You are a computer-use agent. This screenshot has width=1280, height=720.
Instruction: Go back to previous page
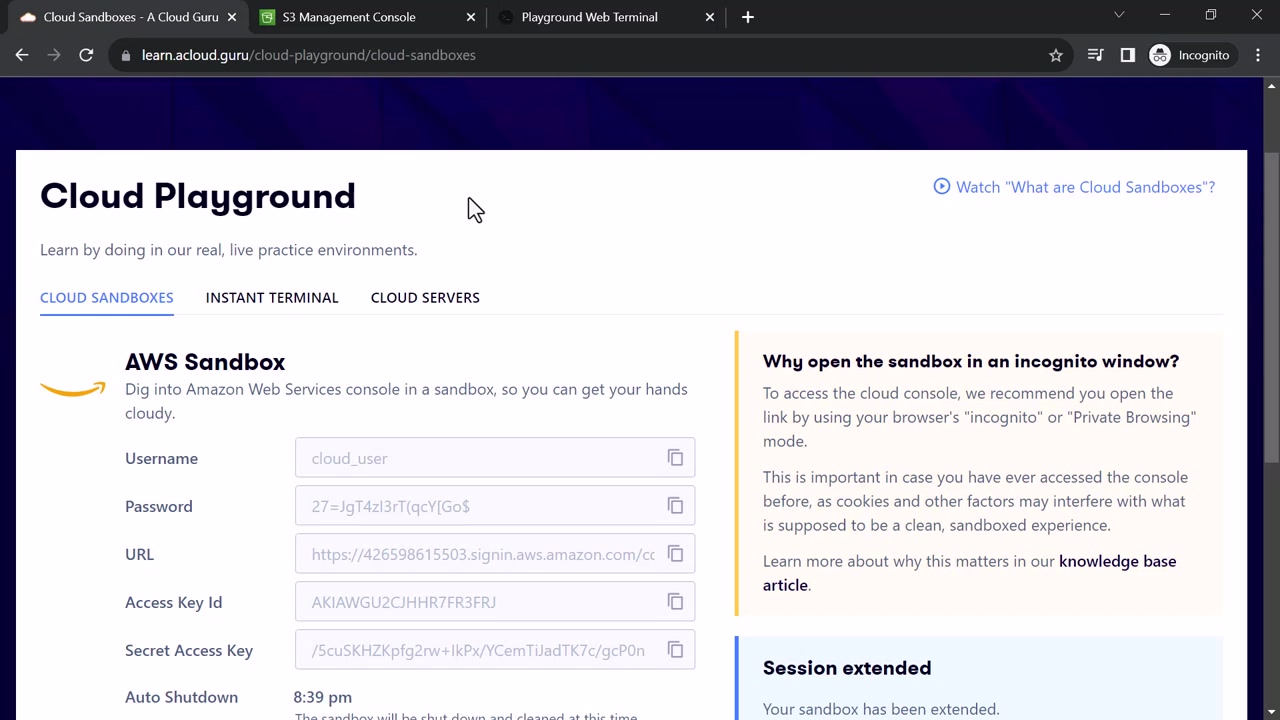pos(22,55)
